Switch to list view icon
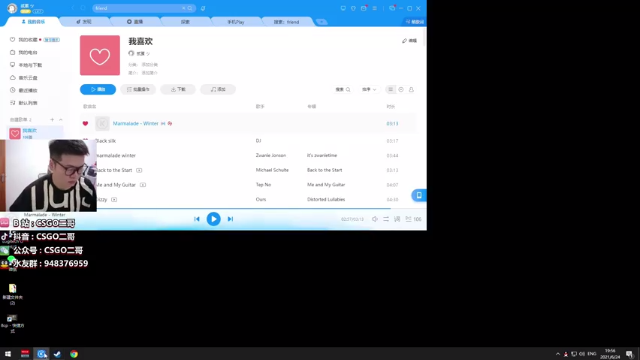The image size is (640, 360). (x=391, y=89)
